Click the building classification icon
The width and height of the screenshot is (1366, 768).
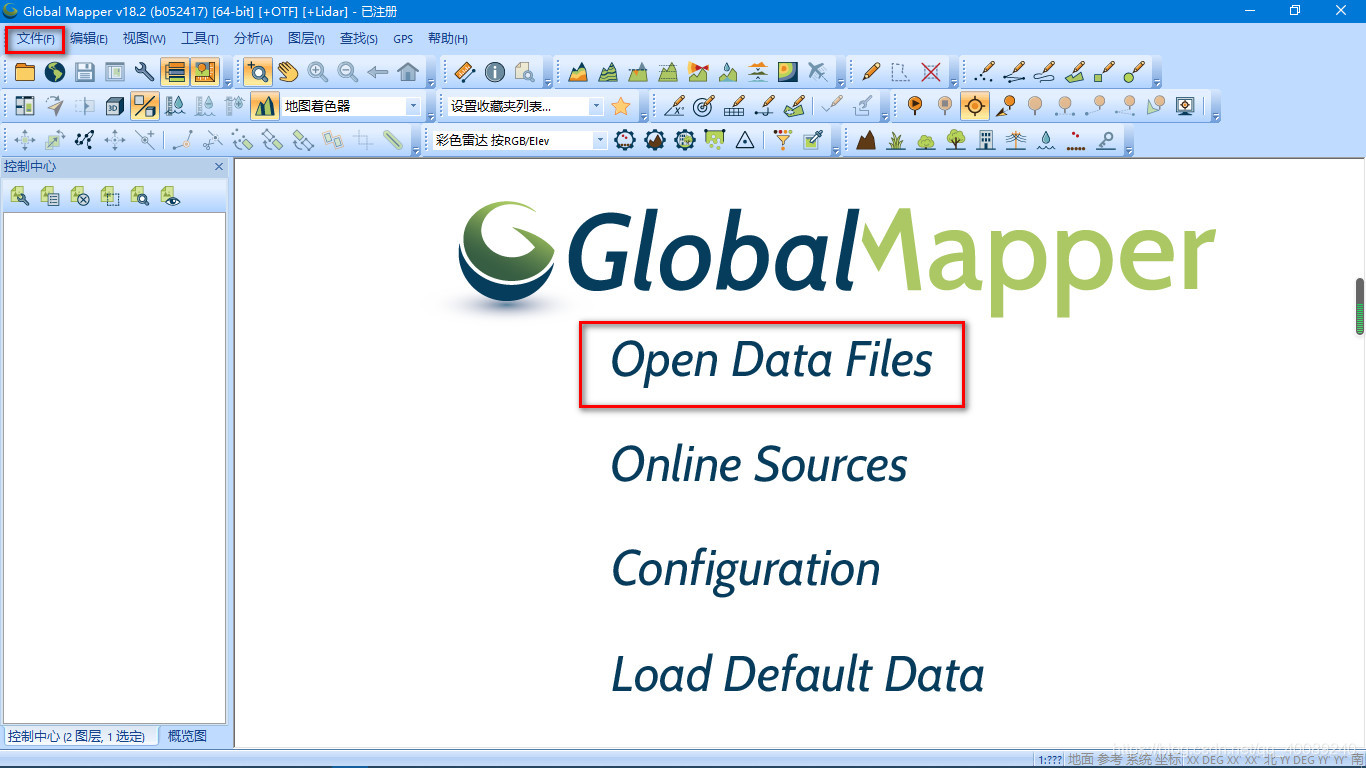pos(986,140)
